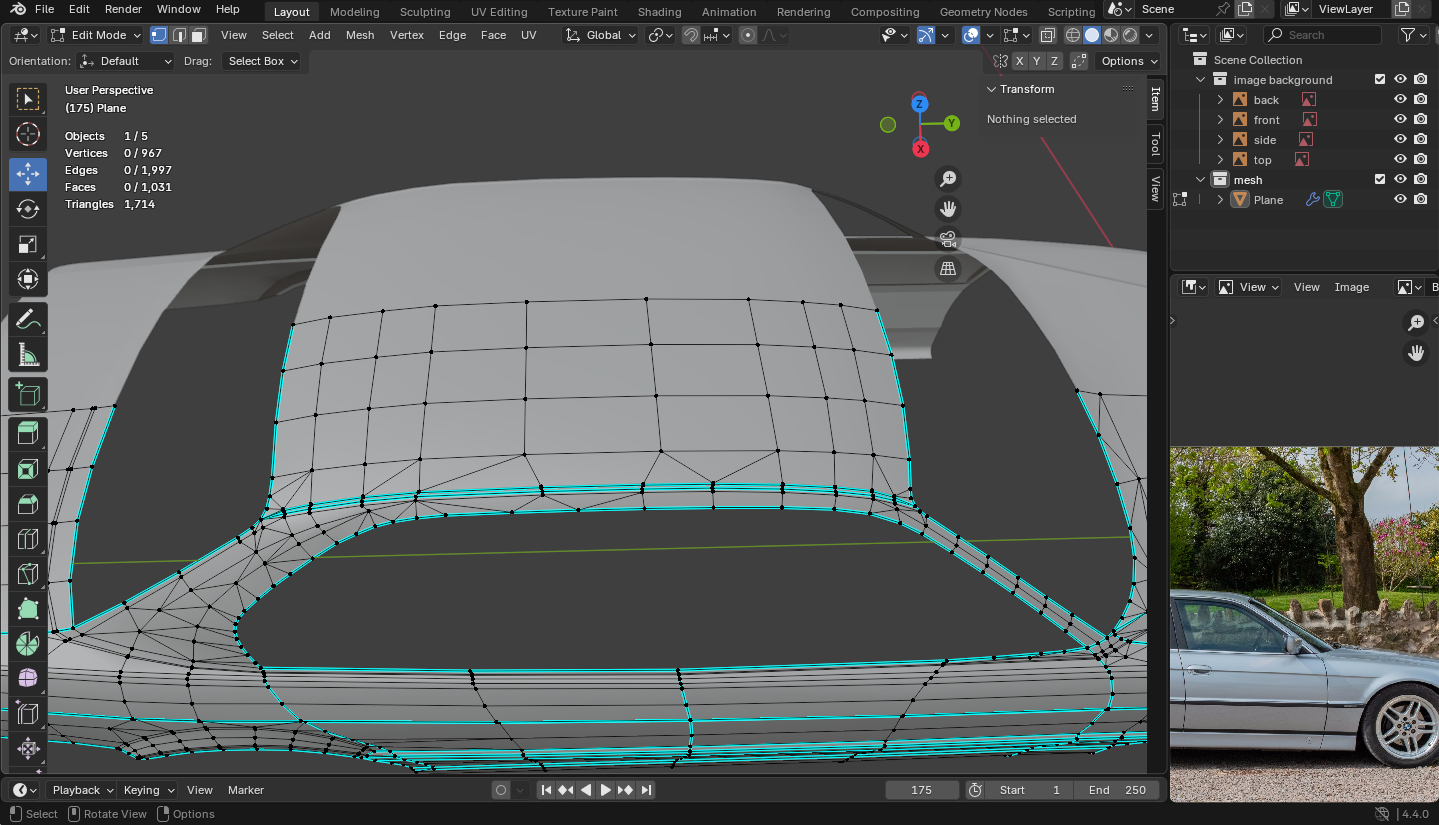The width and height of the screenshot is (1439, 825).
Task: Switch to face select mode
Action: coord(199,35)
